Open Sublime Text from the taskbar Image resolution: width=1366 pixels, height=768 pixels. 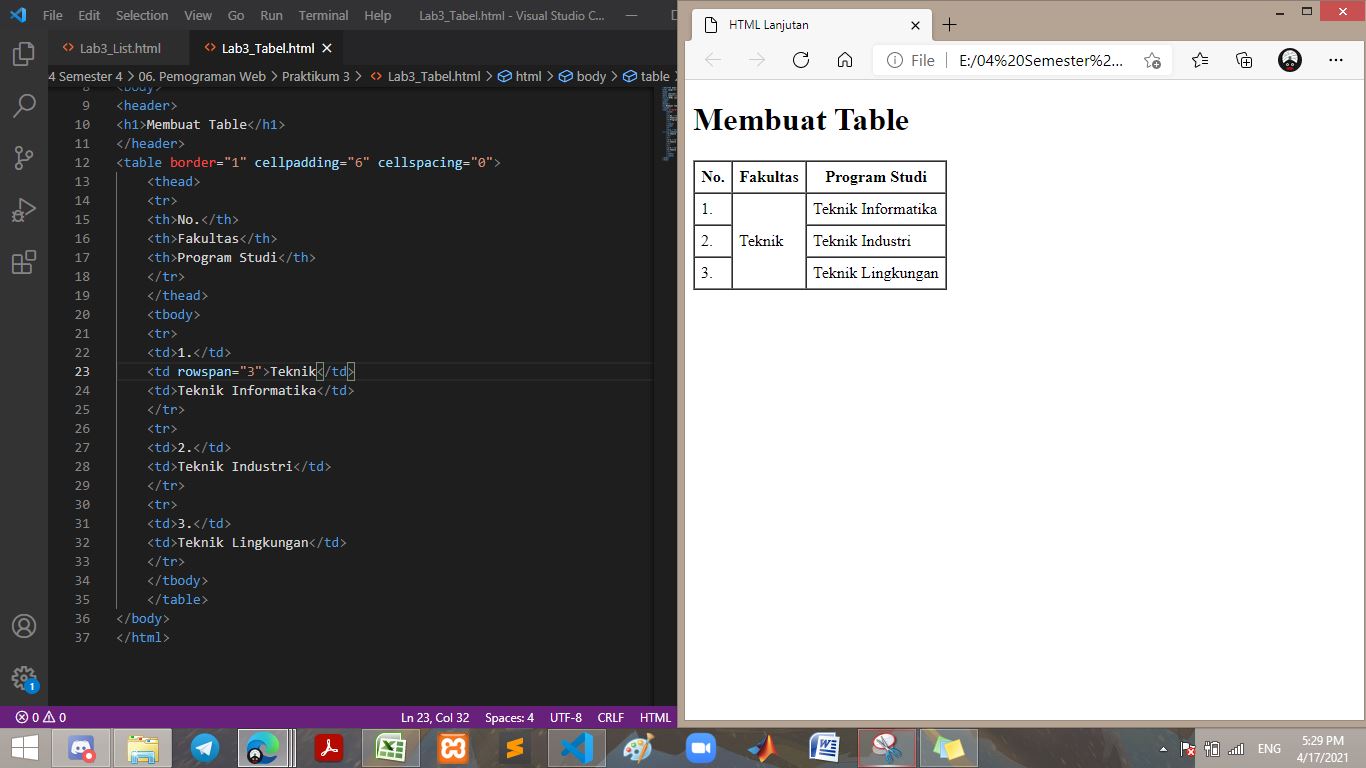tap(513, 747)
